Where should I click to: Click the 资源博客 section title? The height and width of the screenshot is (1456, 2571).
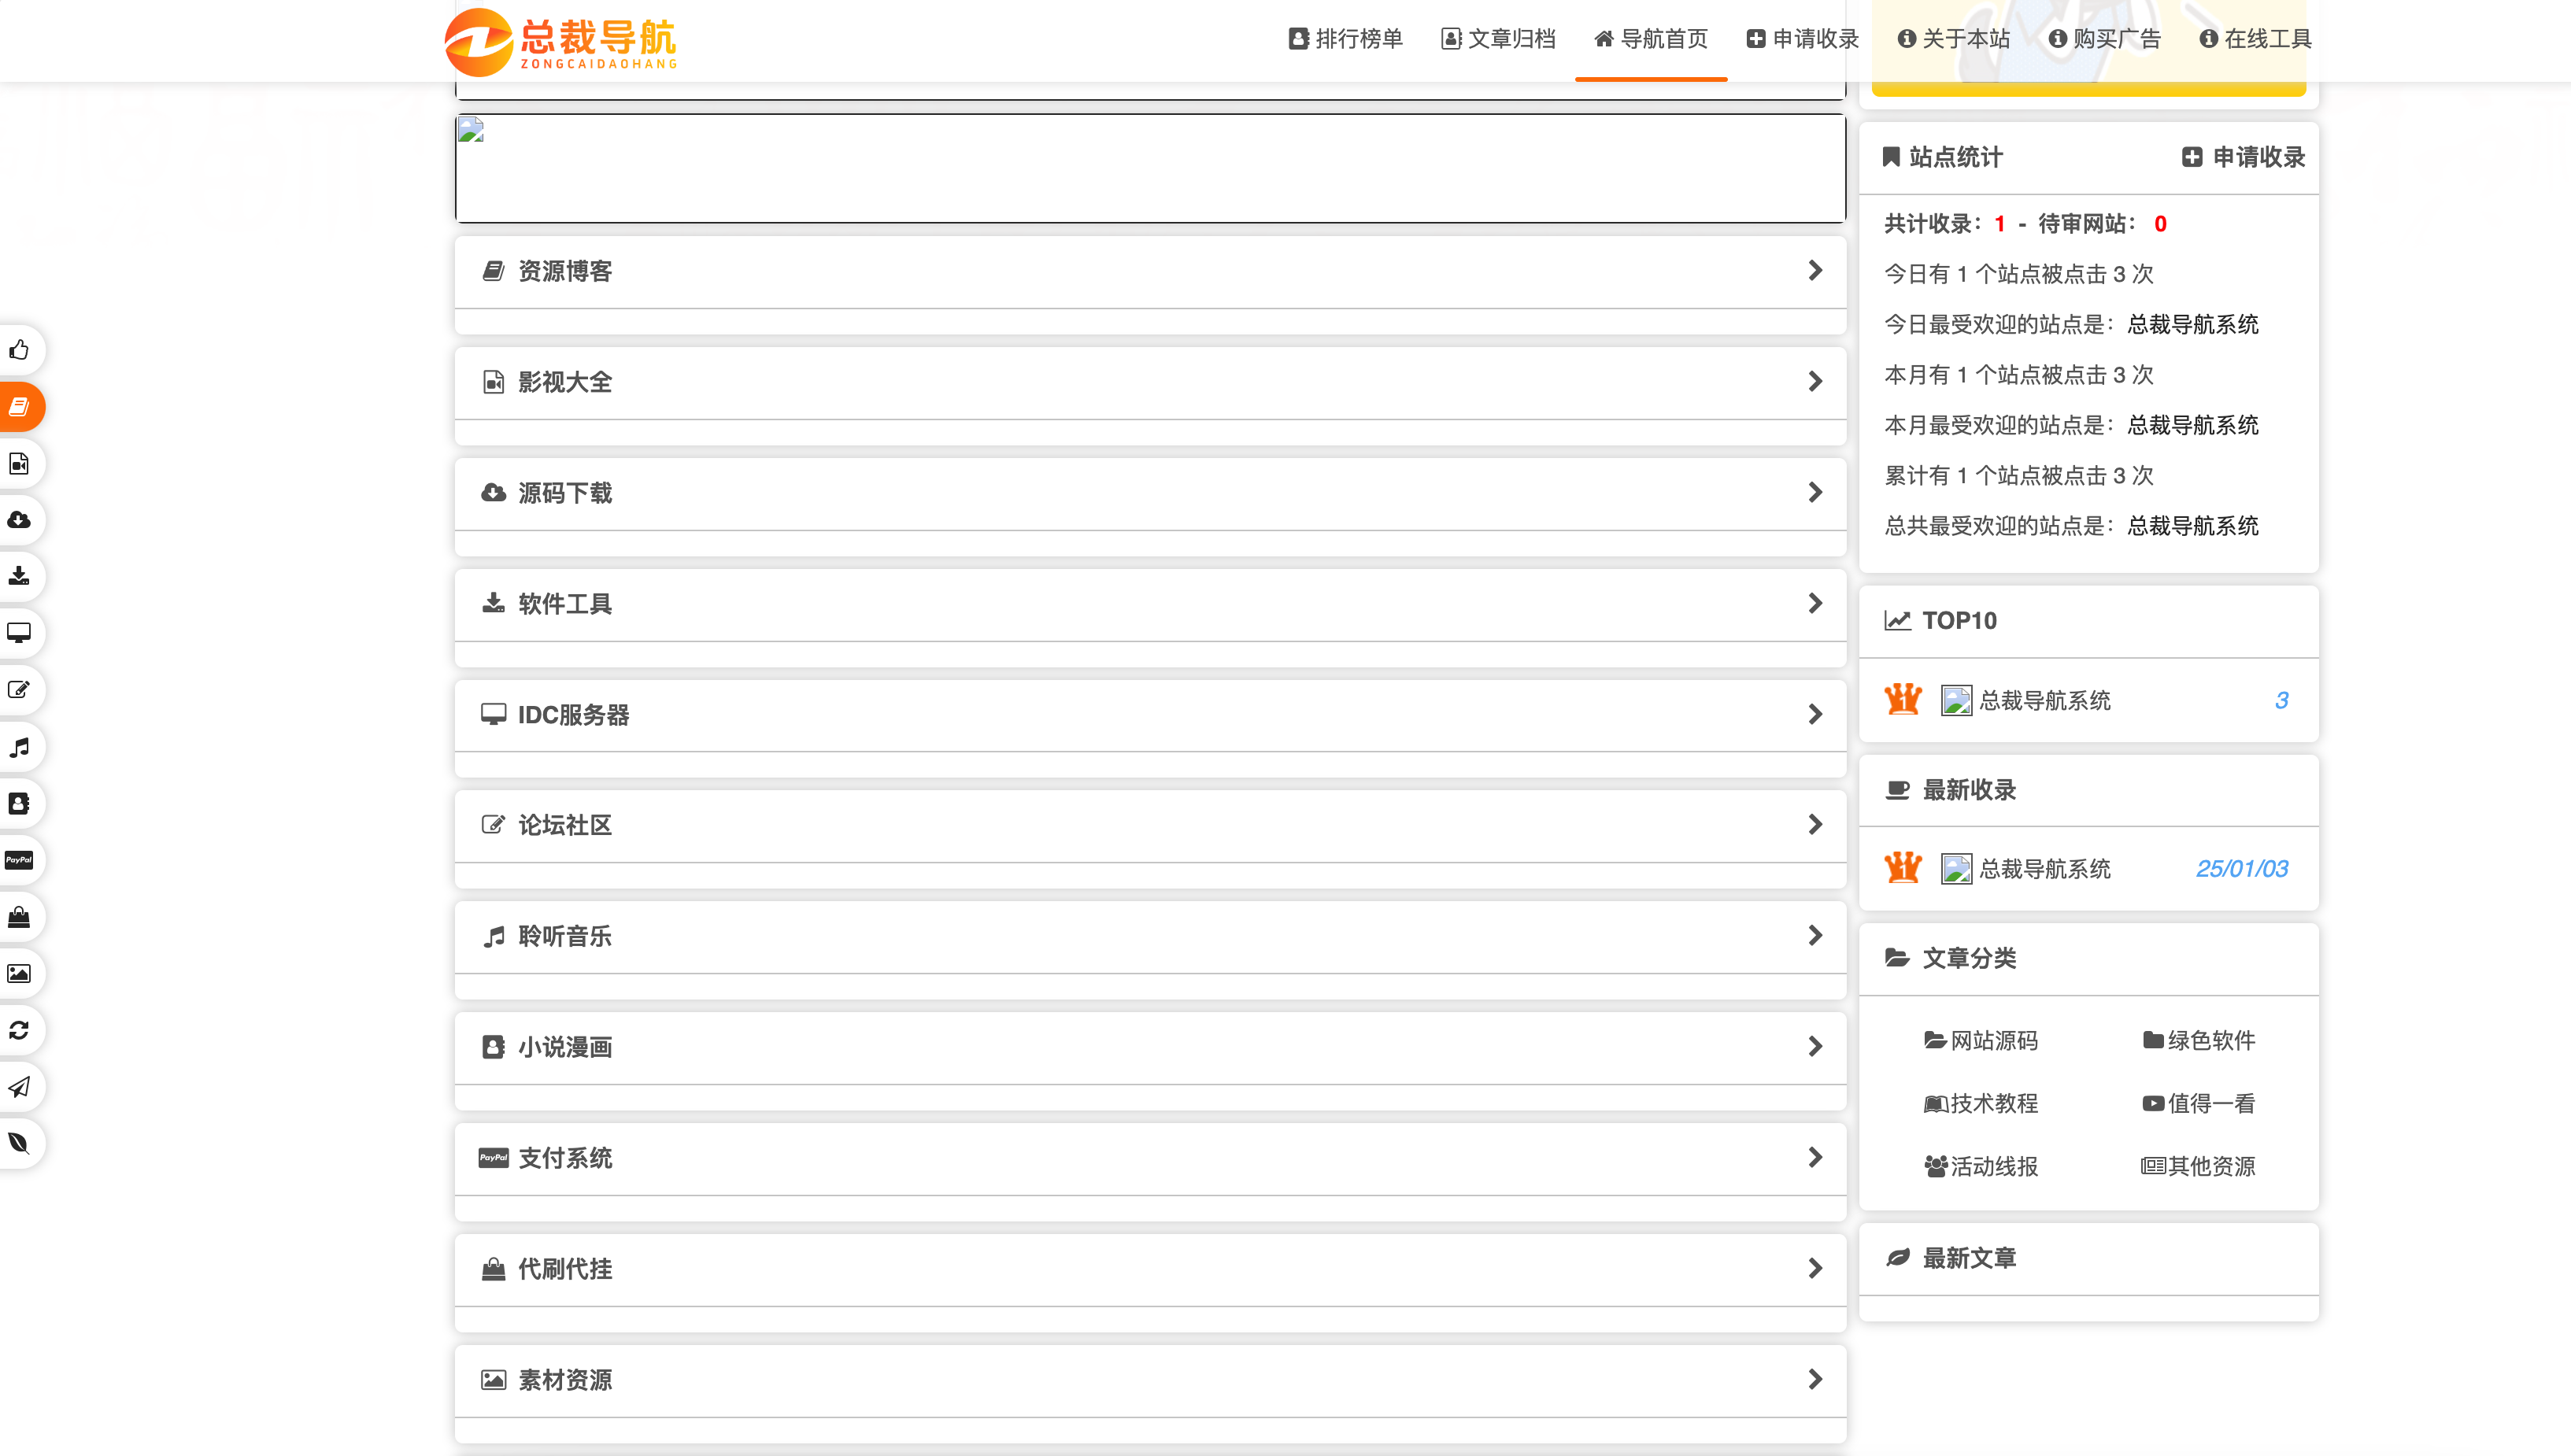(565, 271)
